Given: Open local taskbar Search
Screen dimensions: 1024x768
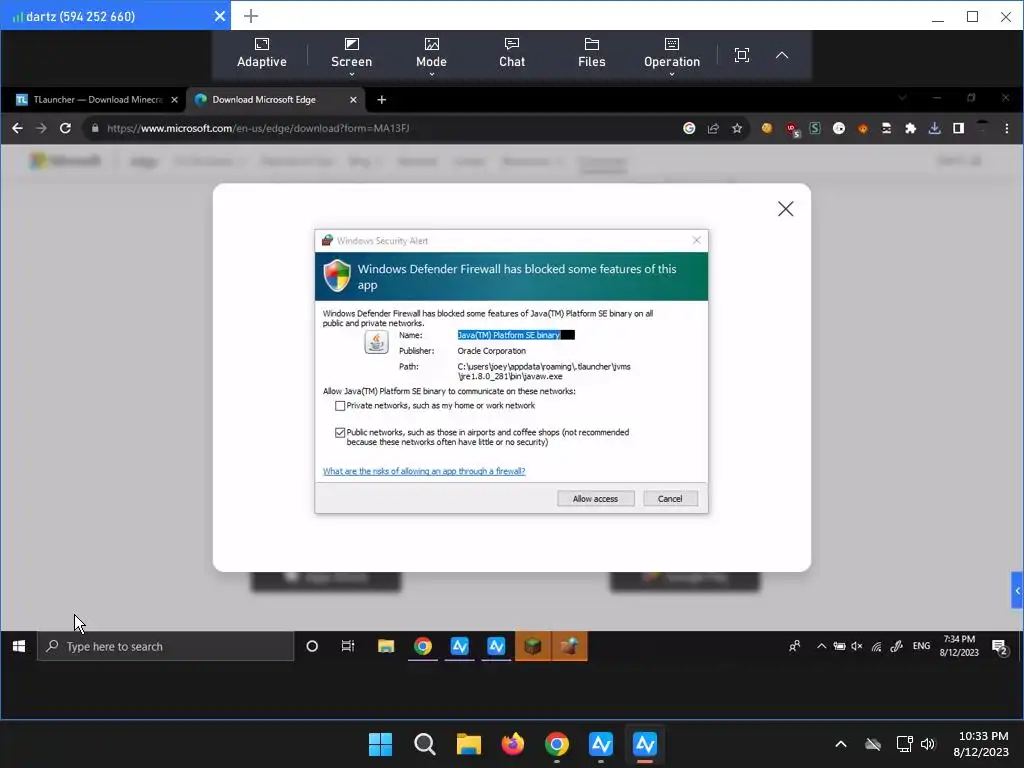Looking at the screenshot, I should coord(424,744).
